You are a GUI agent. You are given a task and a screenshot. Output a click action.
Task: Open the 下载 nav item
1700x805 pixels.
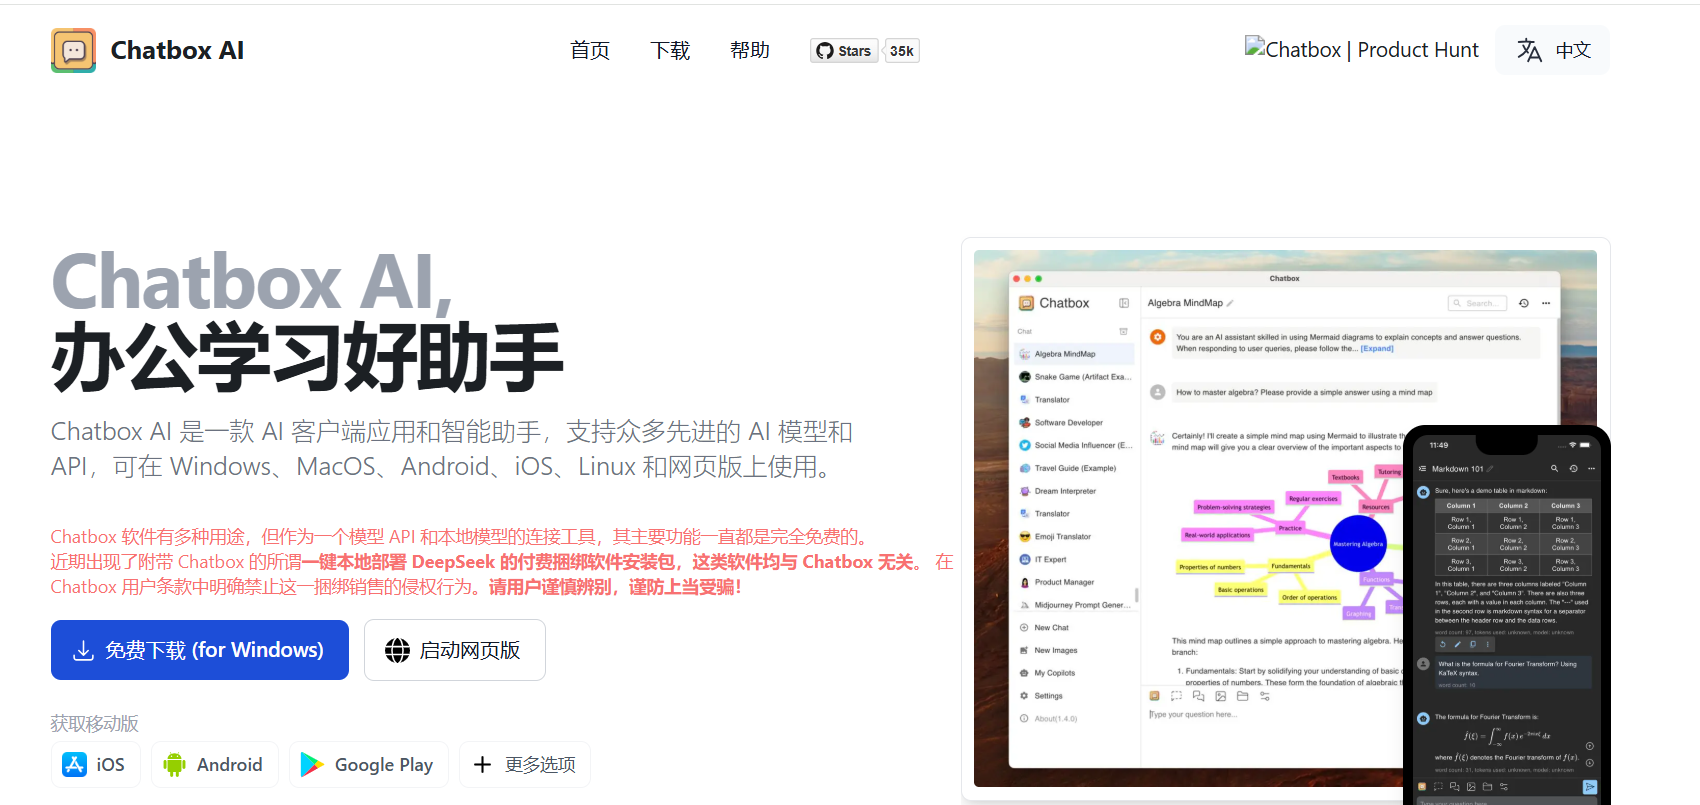pyautogui.click(x=670, y=50)
